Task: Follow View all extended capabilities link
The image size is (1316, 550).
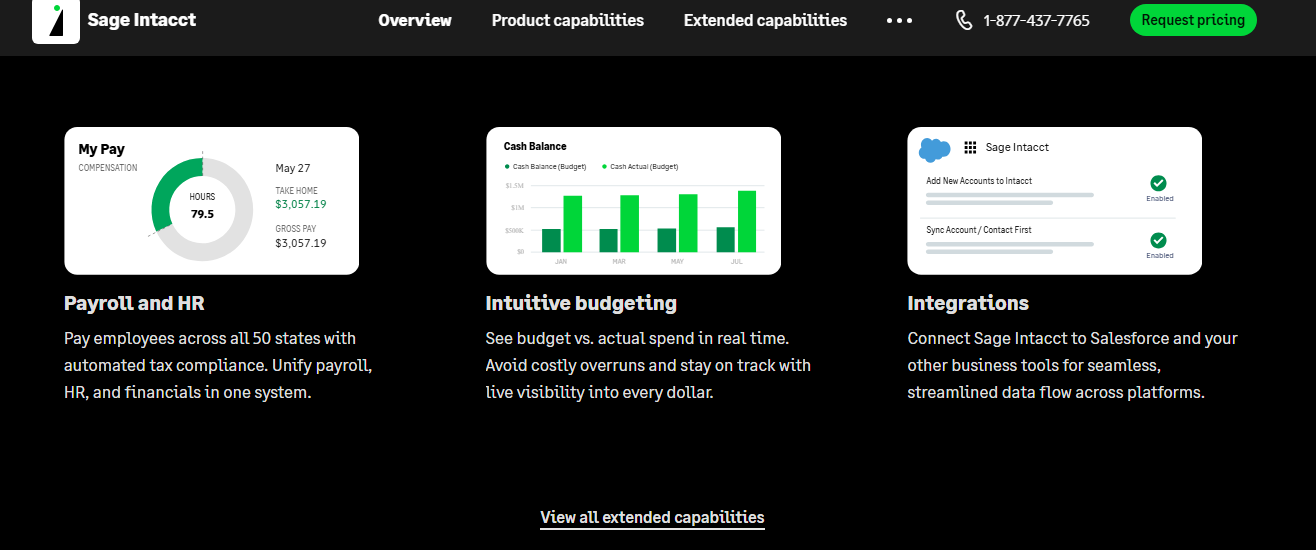Action: 652,517
